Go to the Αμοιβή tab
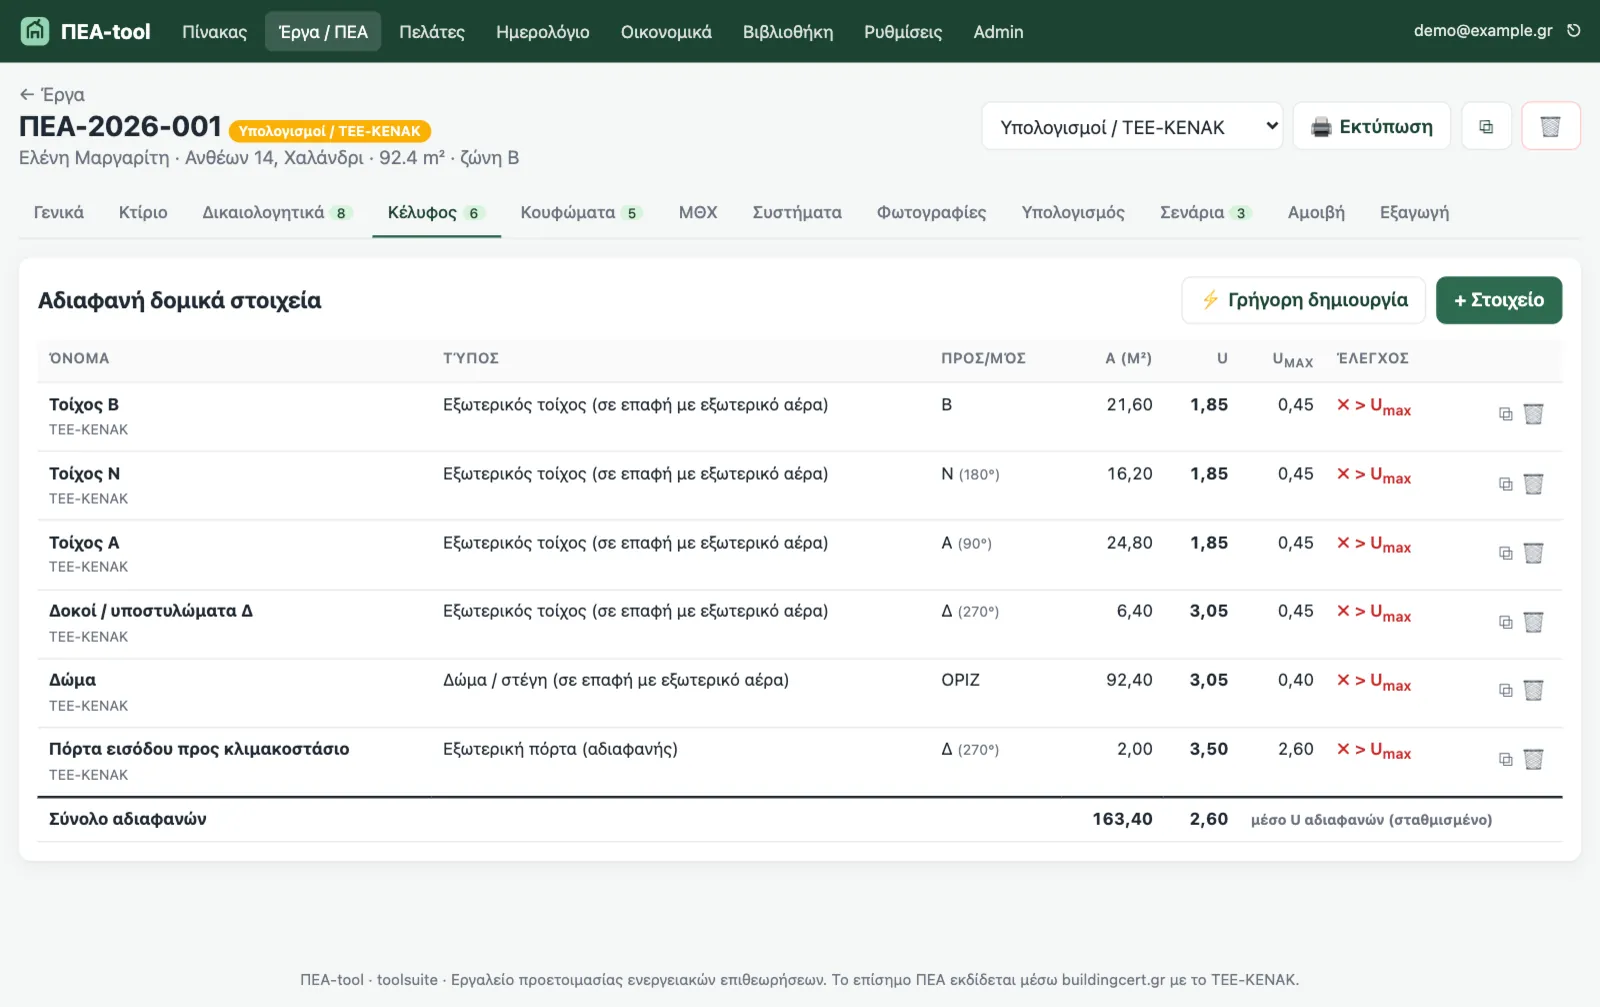This screenshot has height=1007, width=1600. (x=1316, y=212)
